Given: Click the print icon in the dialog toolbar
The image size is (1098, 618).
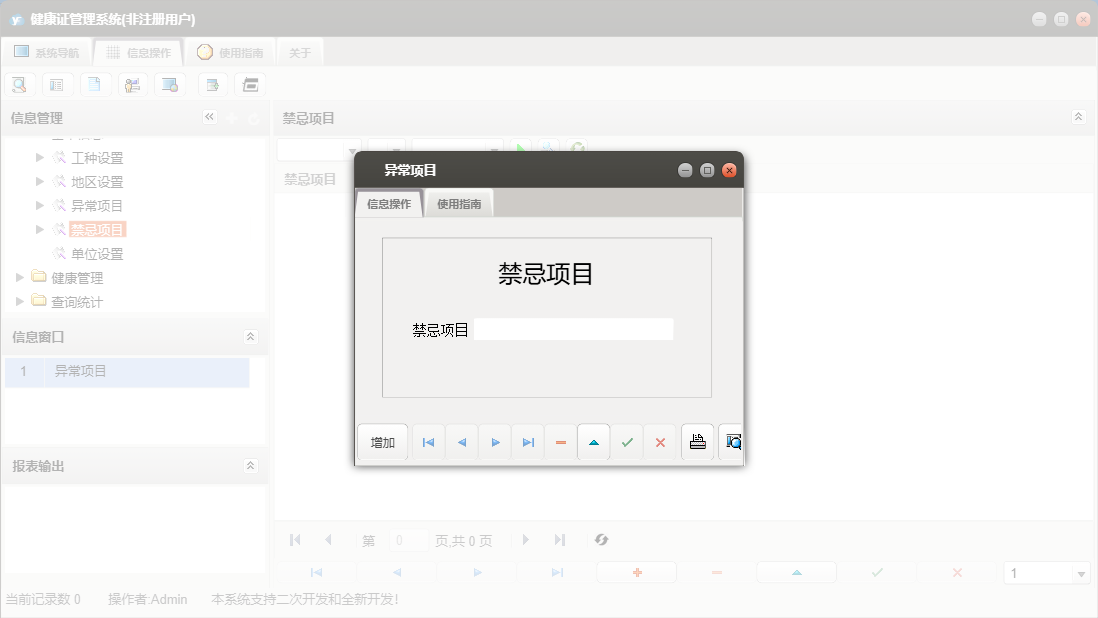Looking at the screenshot, I should pos(697,442).
